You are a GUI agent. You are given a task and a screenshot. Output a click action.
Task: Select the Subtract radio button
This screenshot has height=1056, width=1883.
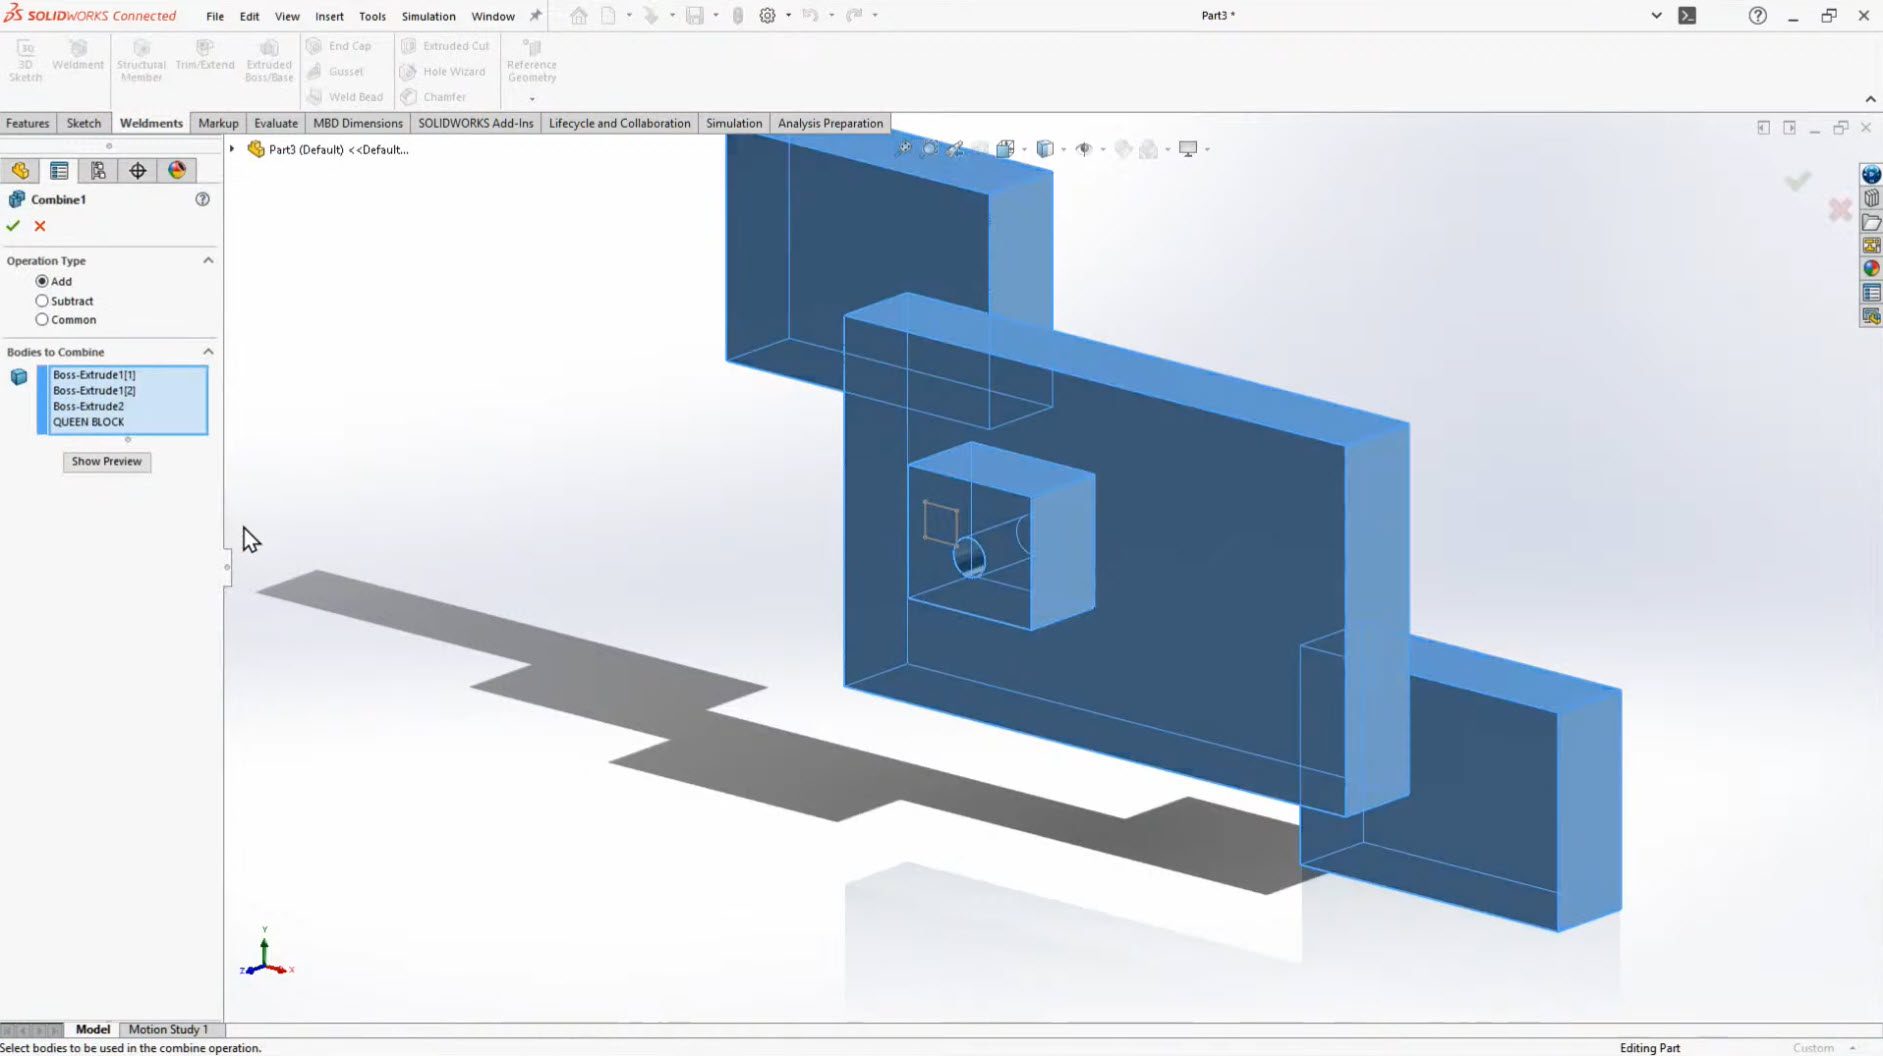[43, 300]
